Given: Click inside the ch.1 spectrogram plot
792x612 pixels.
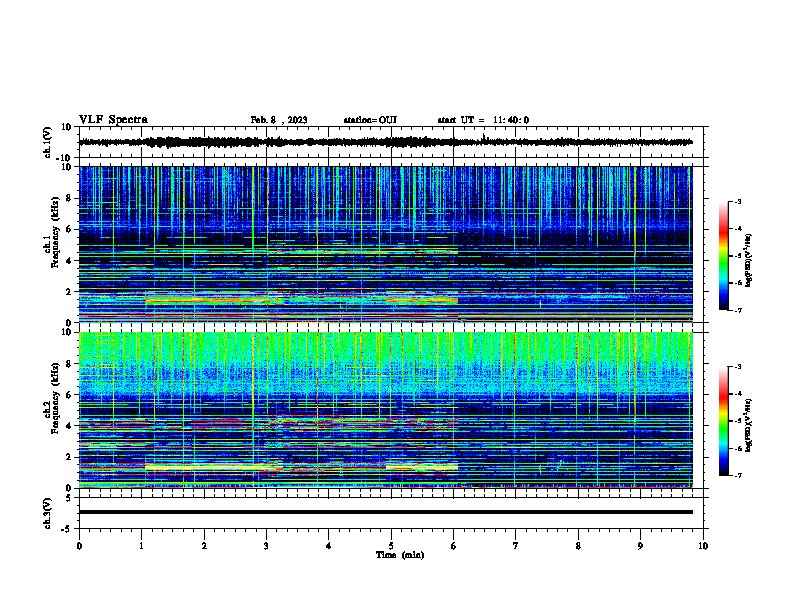Looking at the screenshot, I should tap(385, 244).
